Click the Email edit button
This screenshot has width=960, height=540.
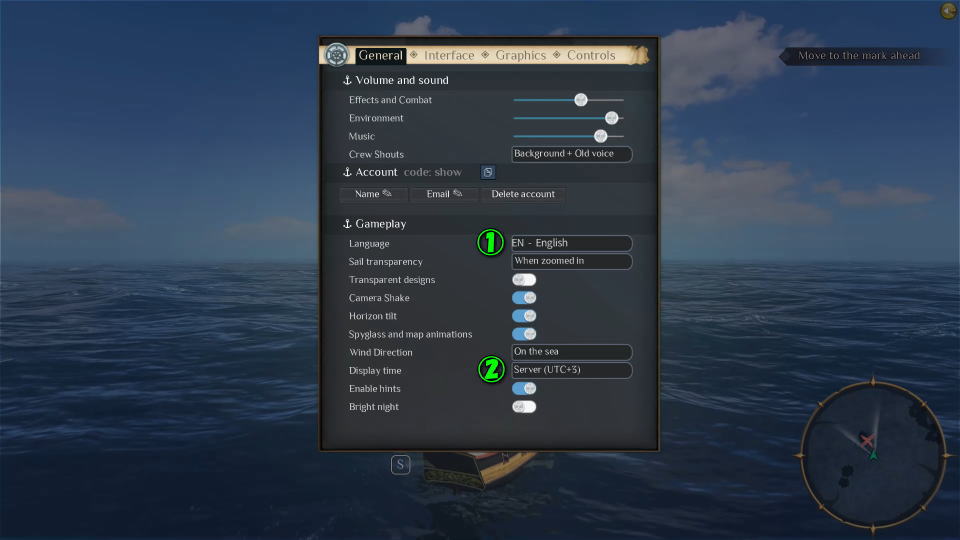[x=444, y=194]
